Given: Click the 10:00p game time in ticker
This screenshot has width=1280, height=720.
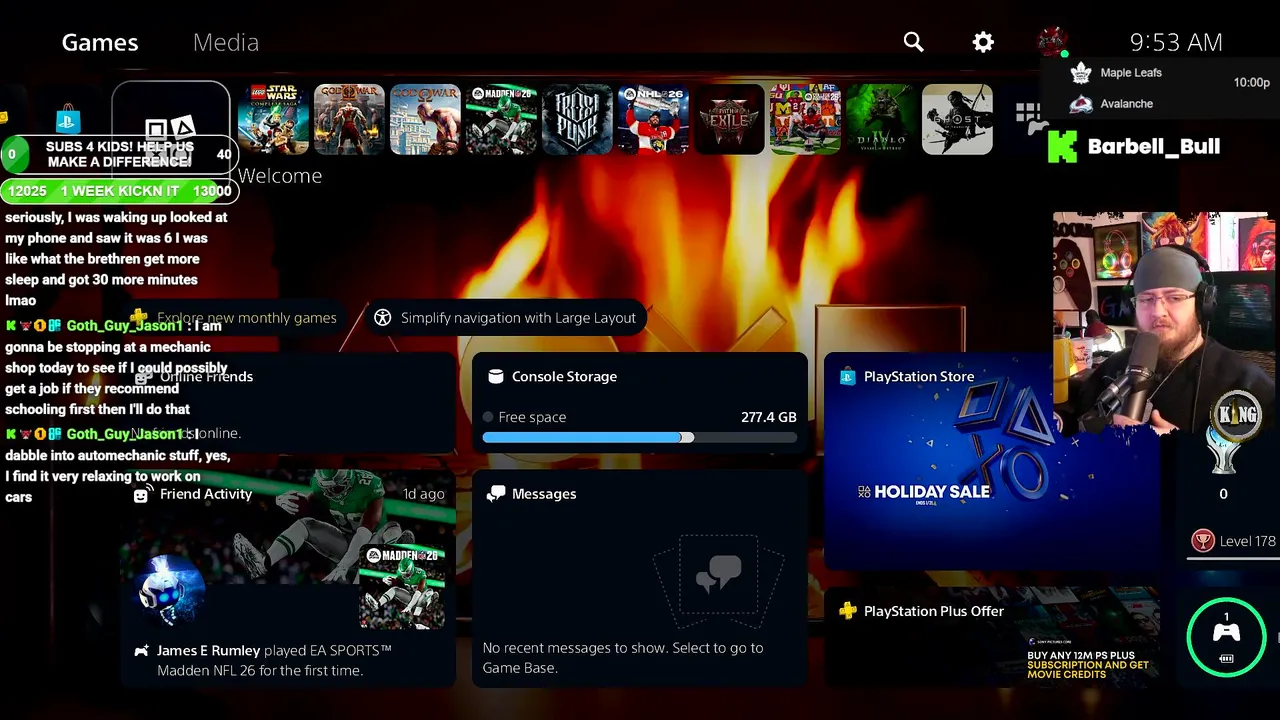Looking at the screenshot, I should coord(1251,83).
